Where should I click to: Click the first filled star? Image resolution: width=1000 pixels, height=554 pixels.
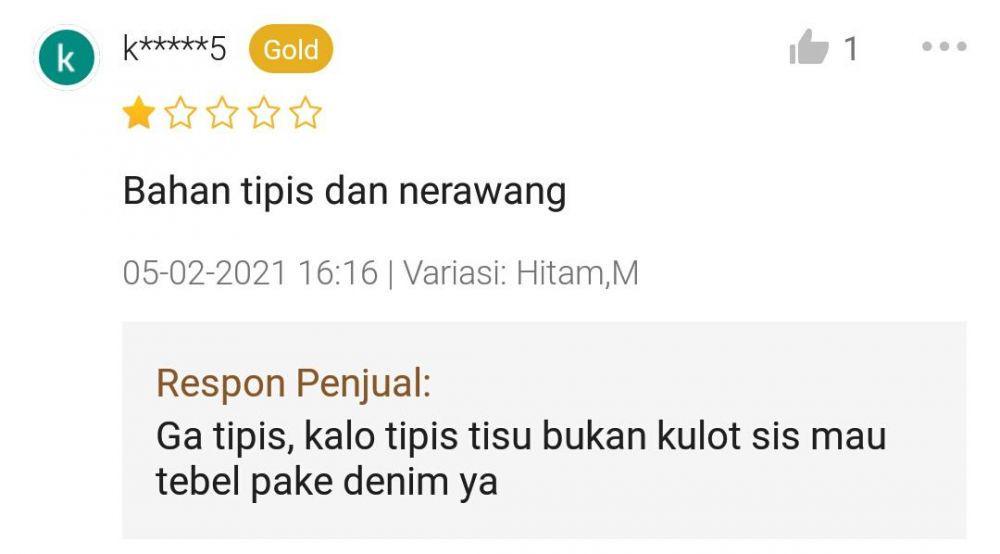click(x=139, y=113)
